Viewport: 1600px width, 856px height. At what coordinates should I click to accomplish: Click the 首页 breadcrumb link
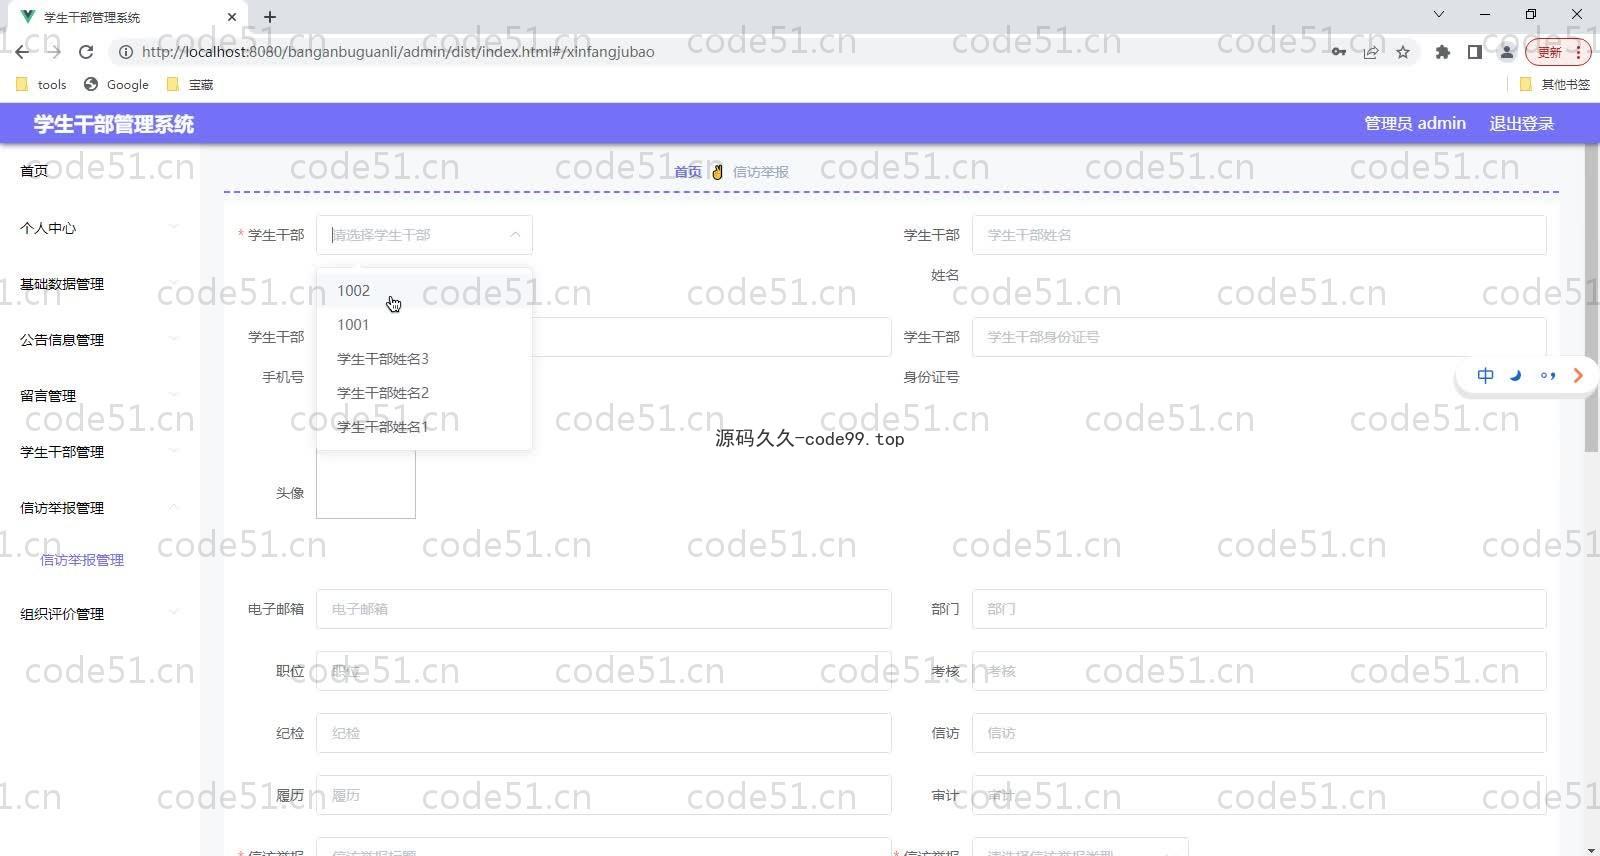coord(687,172)
